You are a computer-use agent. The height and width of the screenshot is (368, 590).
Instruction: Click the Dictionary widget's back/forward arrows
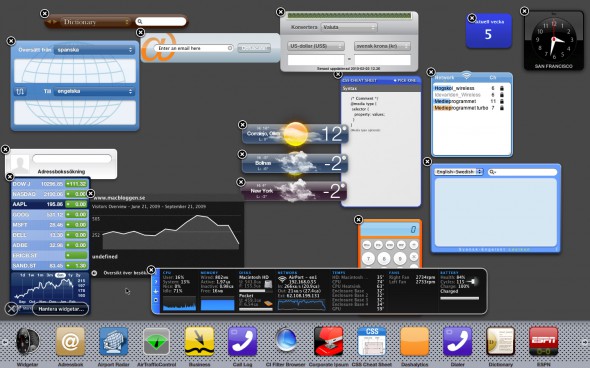click(52, 22)
